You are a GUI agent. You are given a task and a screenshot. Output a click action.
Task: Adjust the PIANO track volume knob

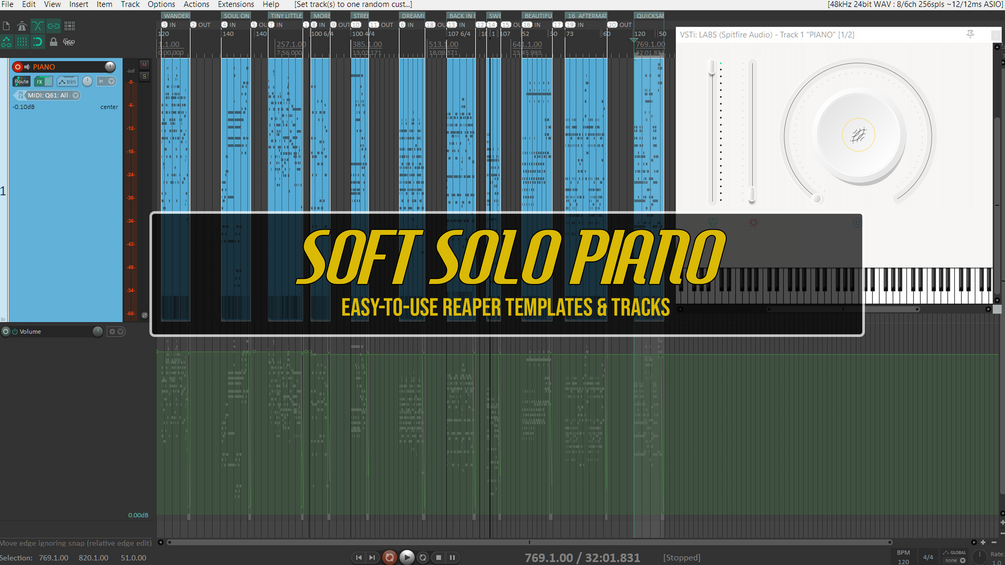pos(110,67)
